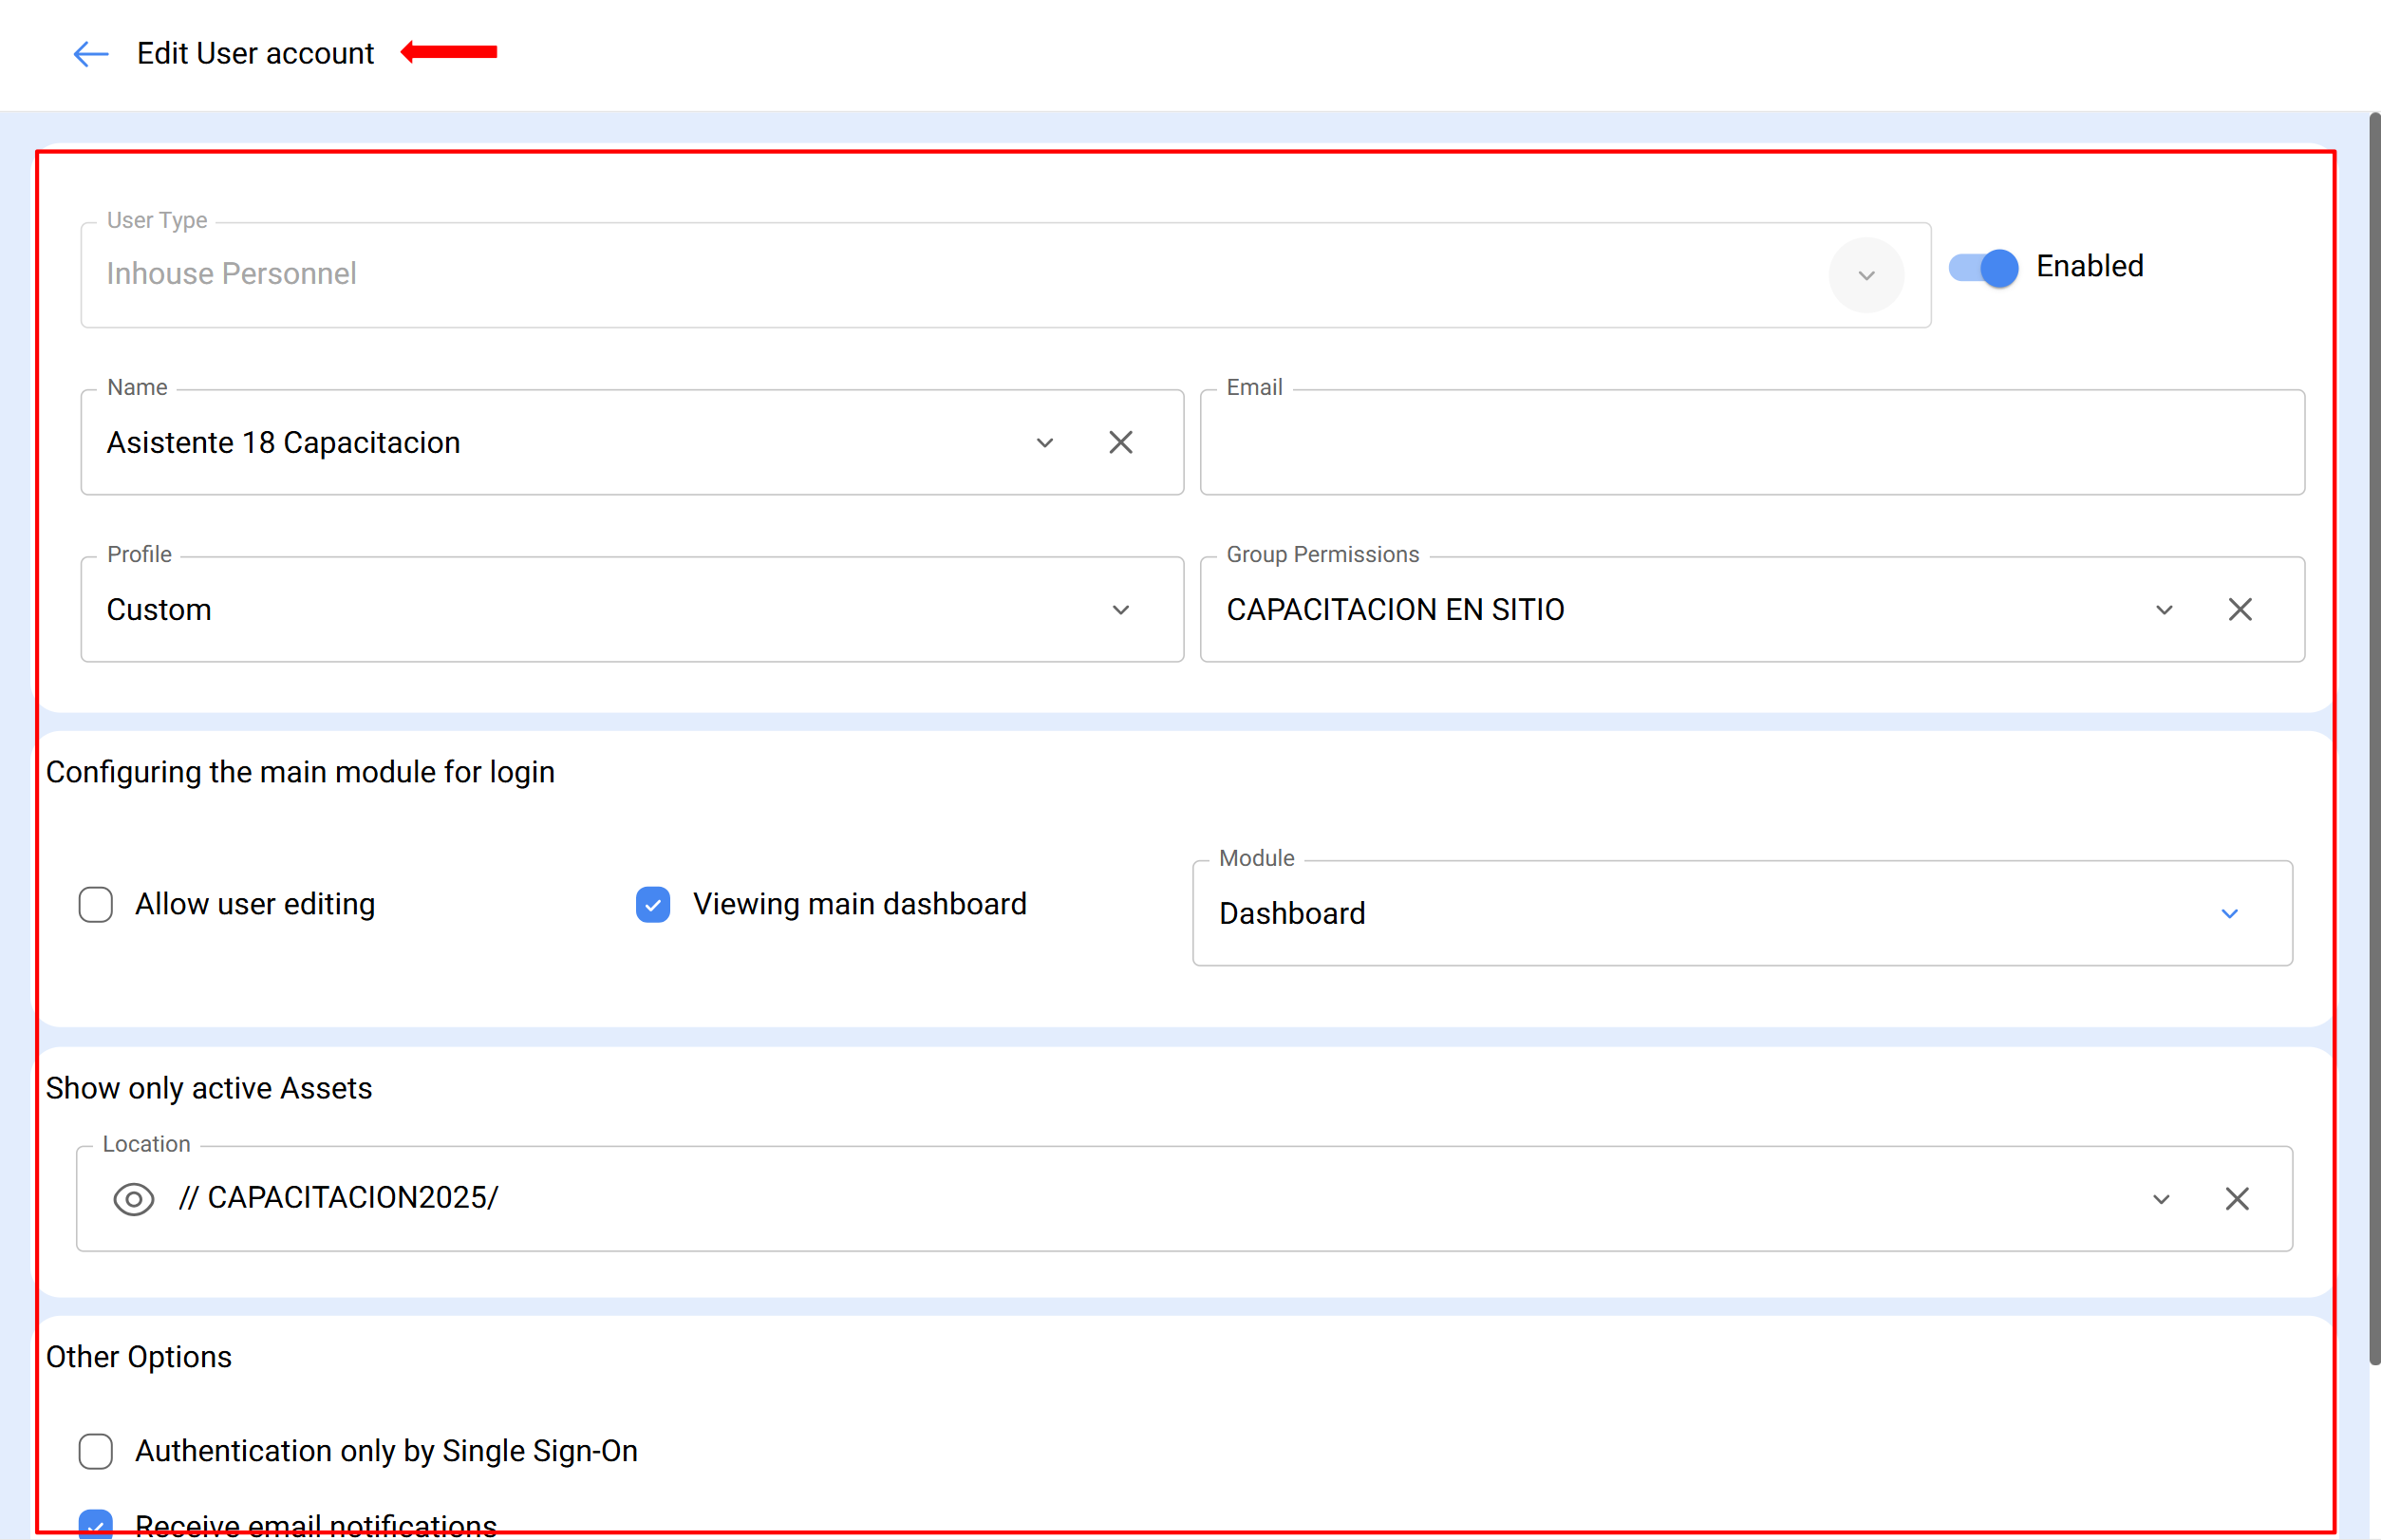Screen dimensions: 2381x1540
Task: Expand the Location dropdown chevron
Action: [x=2160, y=1198]
